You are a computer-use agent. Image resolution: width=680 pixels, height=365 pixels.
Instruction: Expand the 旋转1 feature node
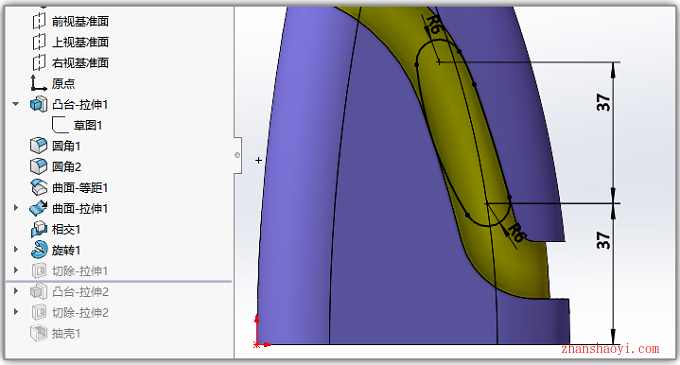coord(16,250)
